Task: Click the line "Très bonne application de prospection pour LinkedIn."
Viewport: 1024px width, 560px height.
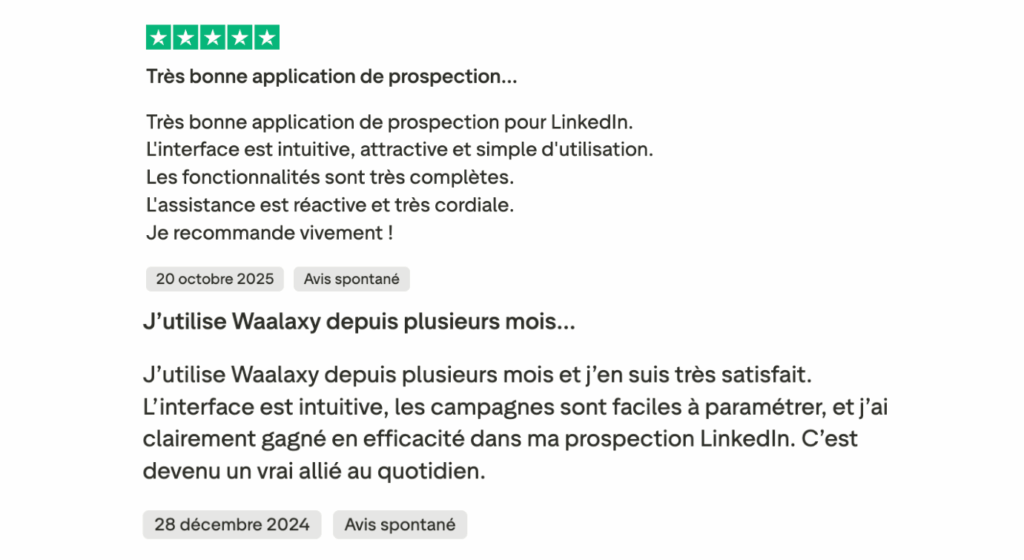Action: (x=391, y=123)
